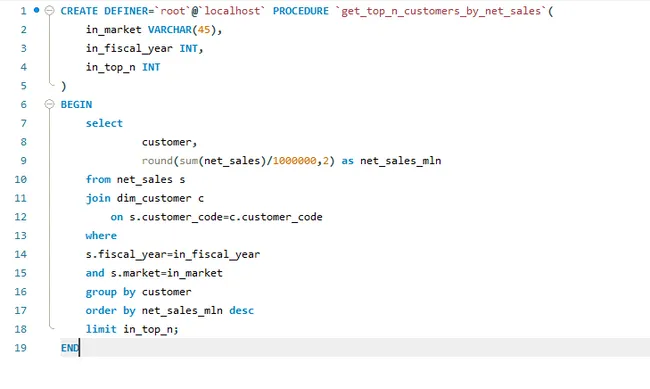
Task: Collapse the CREATE PROCEDURE fold marker
Action: tap(49, 10)
